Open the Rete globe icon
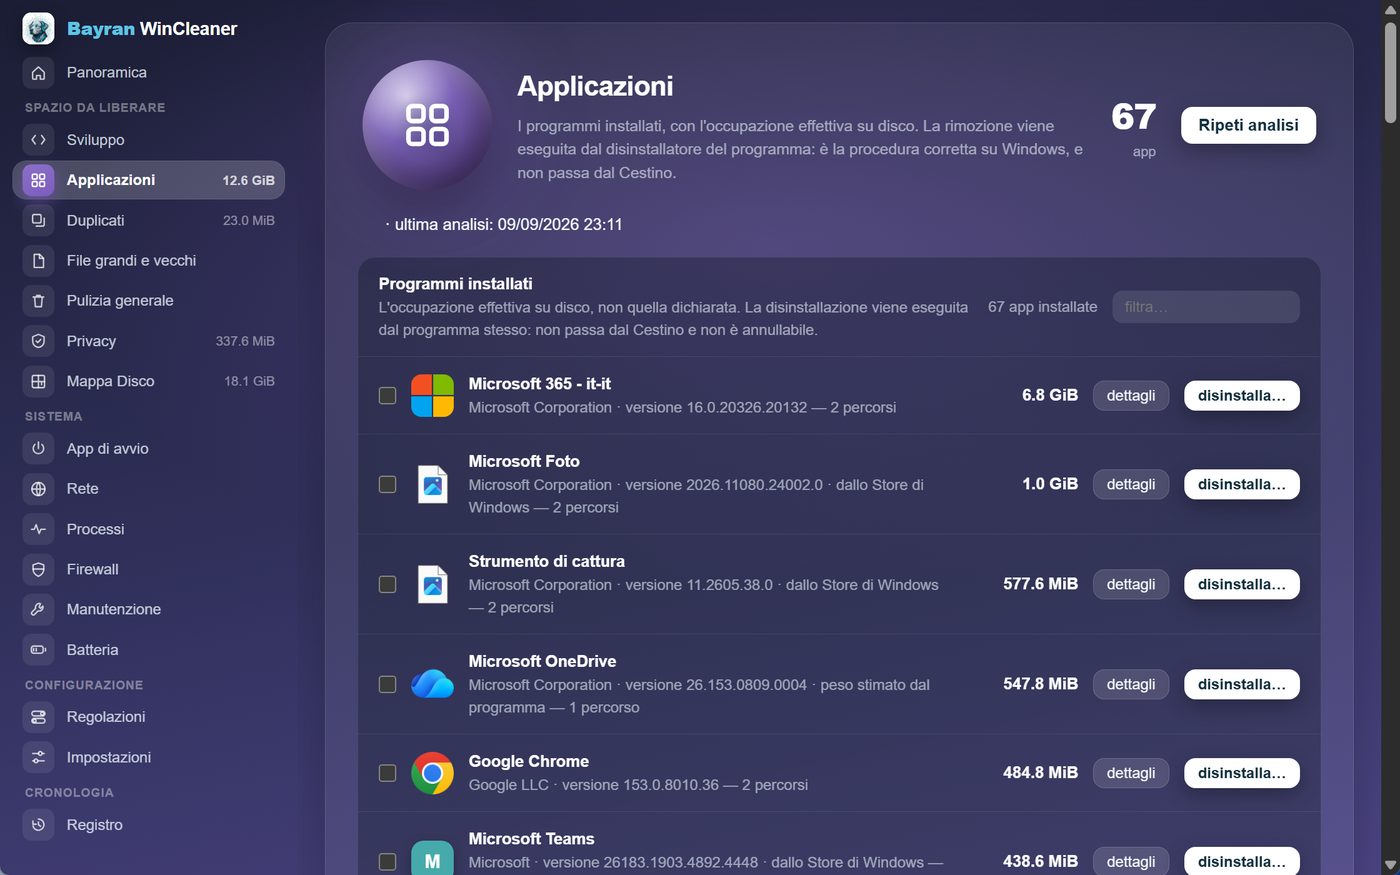This screenshot has width=1400, height=875. click(x=38, y=489)
